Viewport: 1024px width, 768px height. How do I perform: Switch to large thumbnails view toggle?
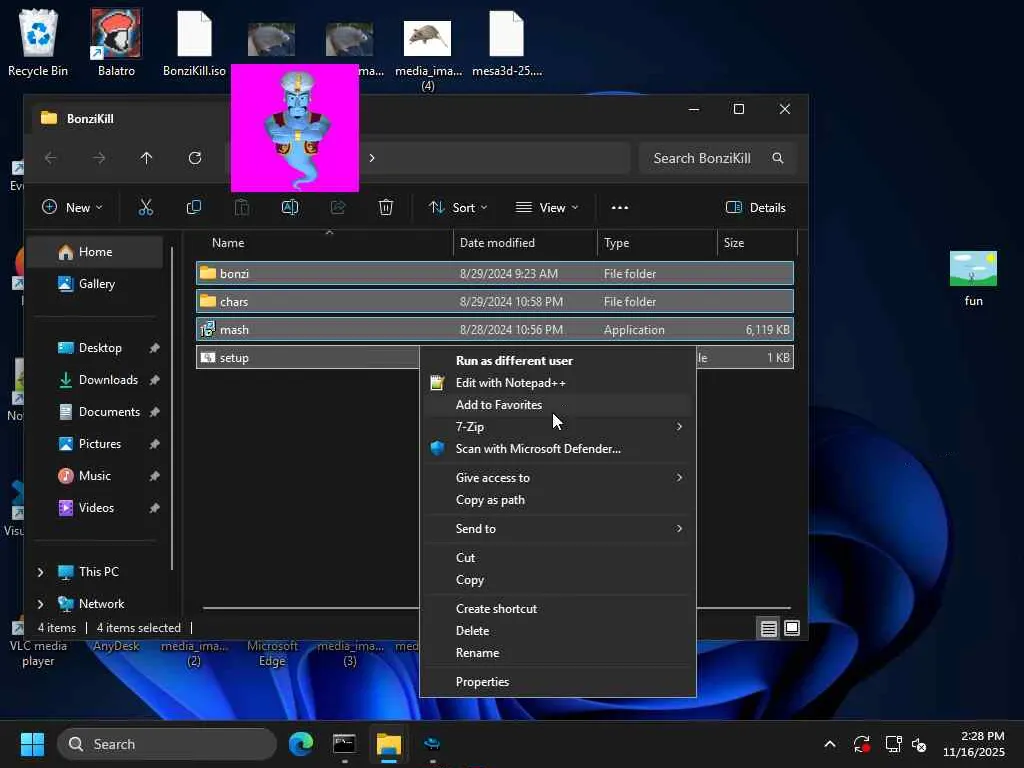pos(792,628)
